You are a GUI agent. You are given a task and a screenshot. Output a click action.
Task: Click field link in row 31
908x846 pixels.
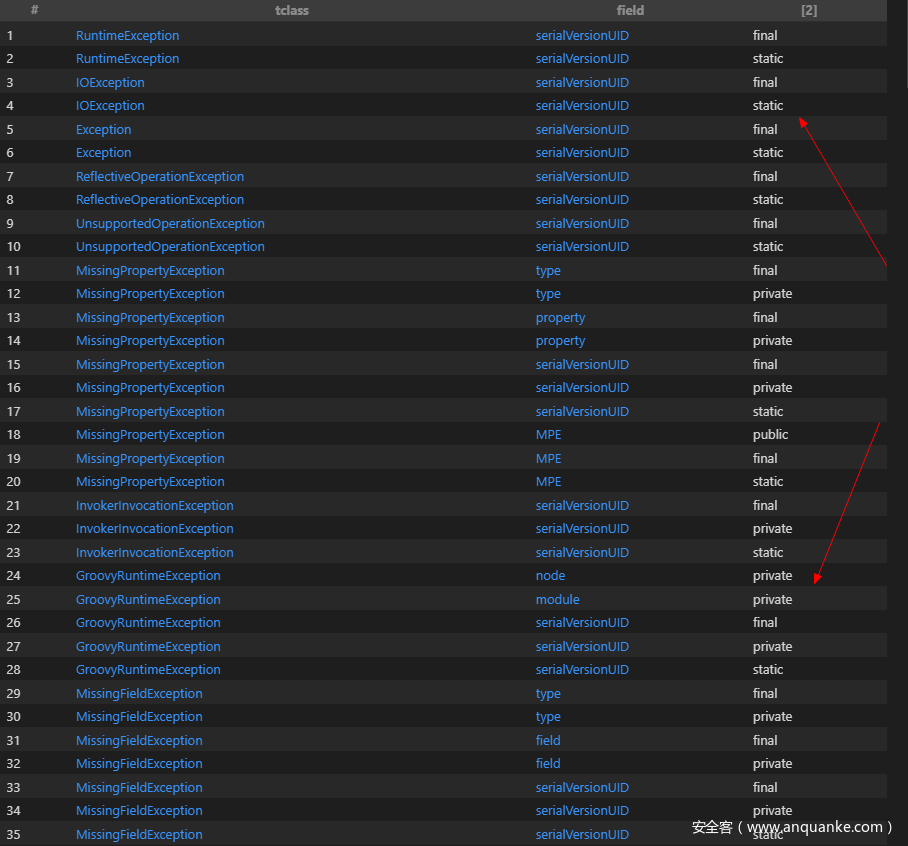point(548,740)
